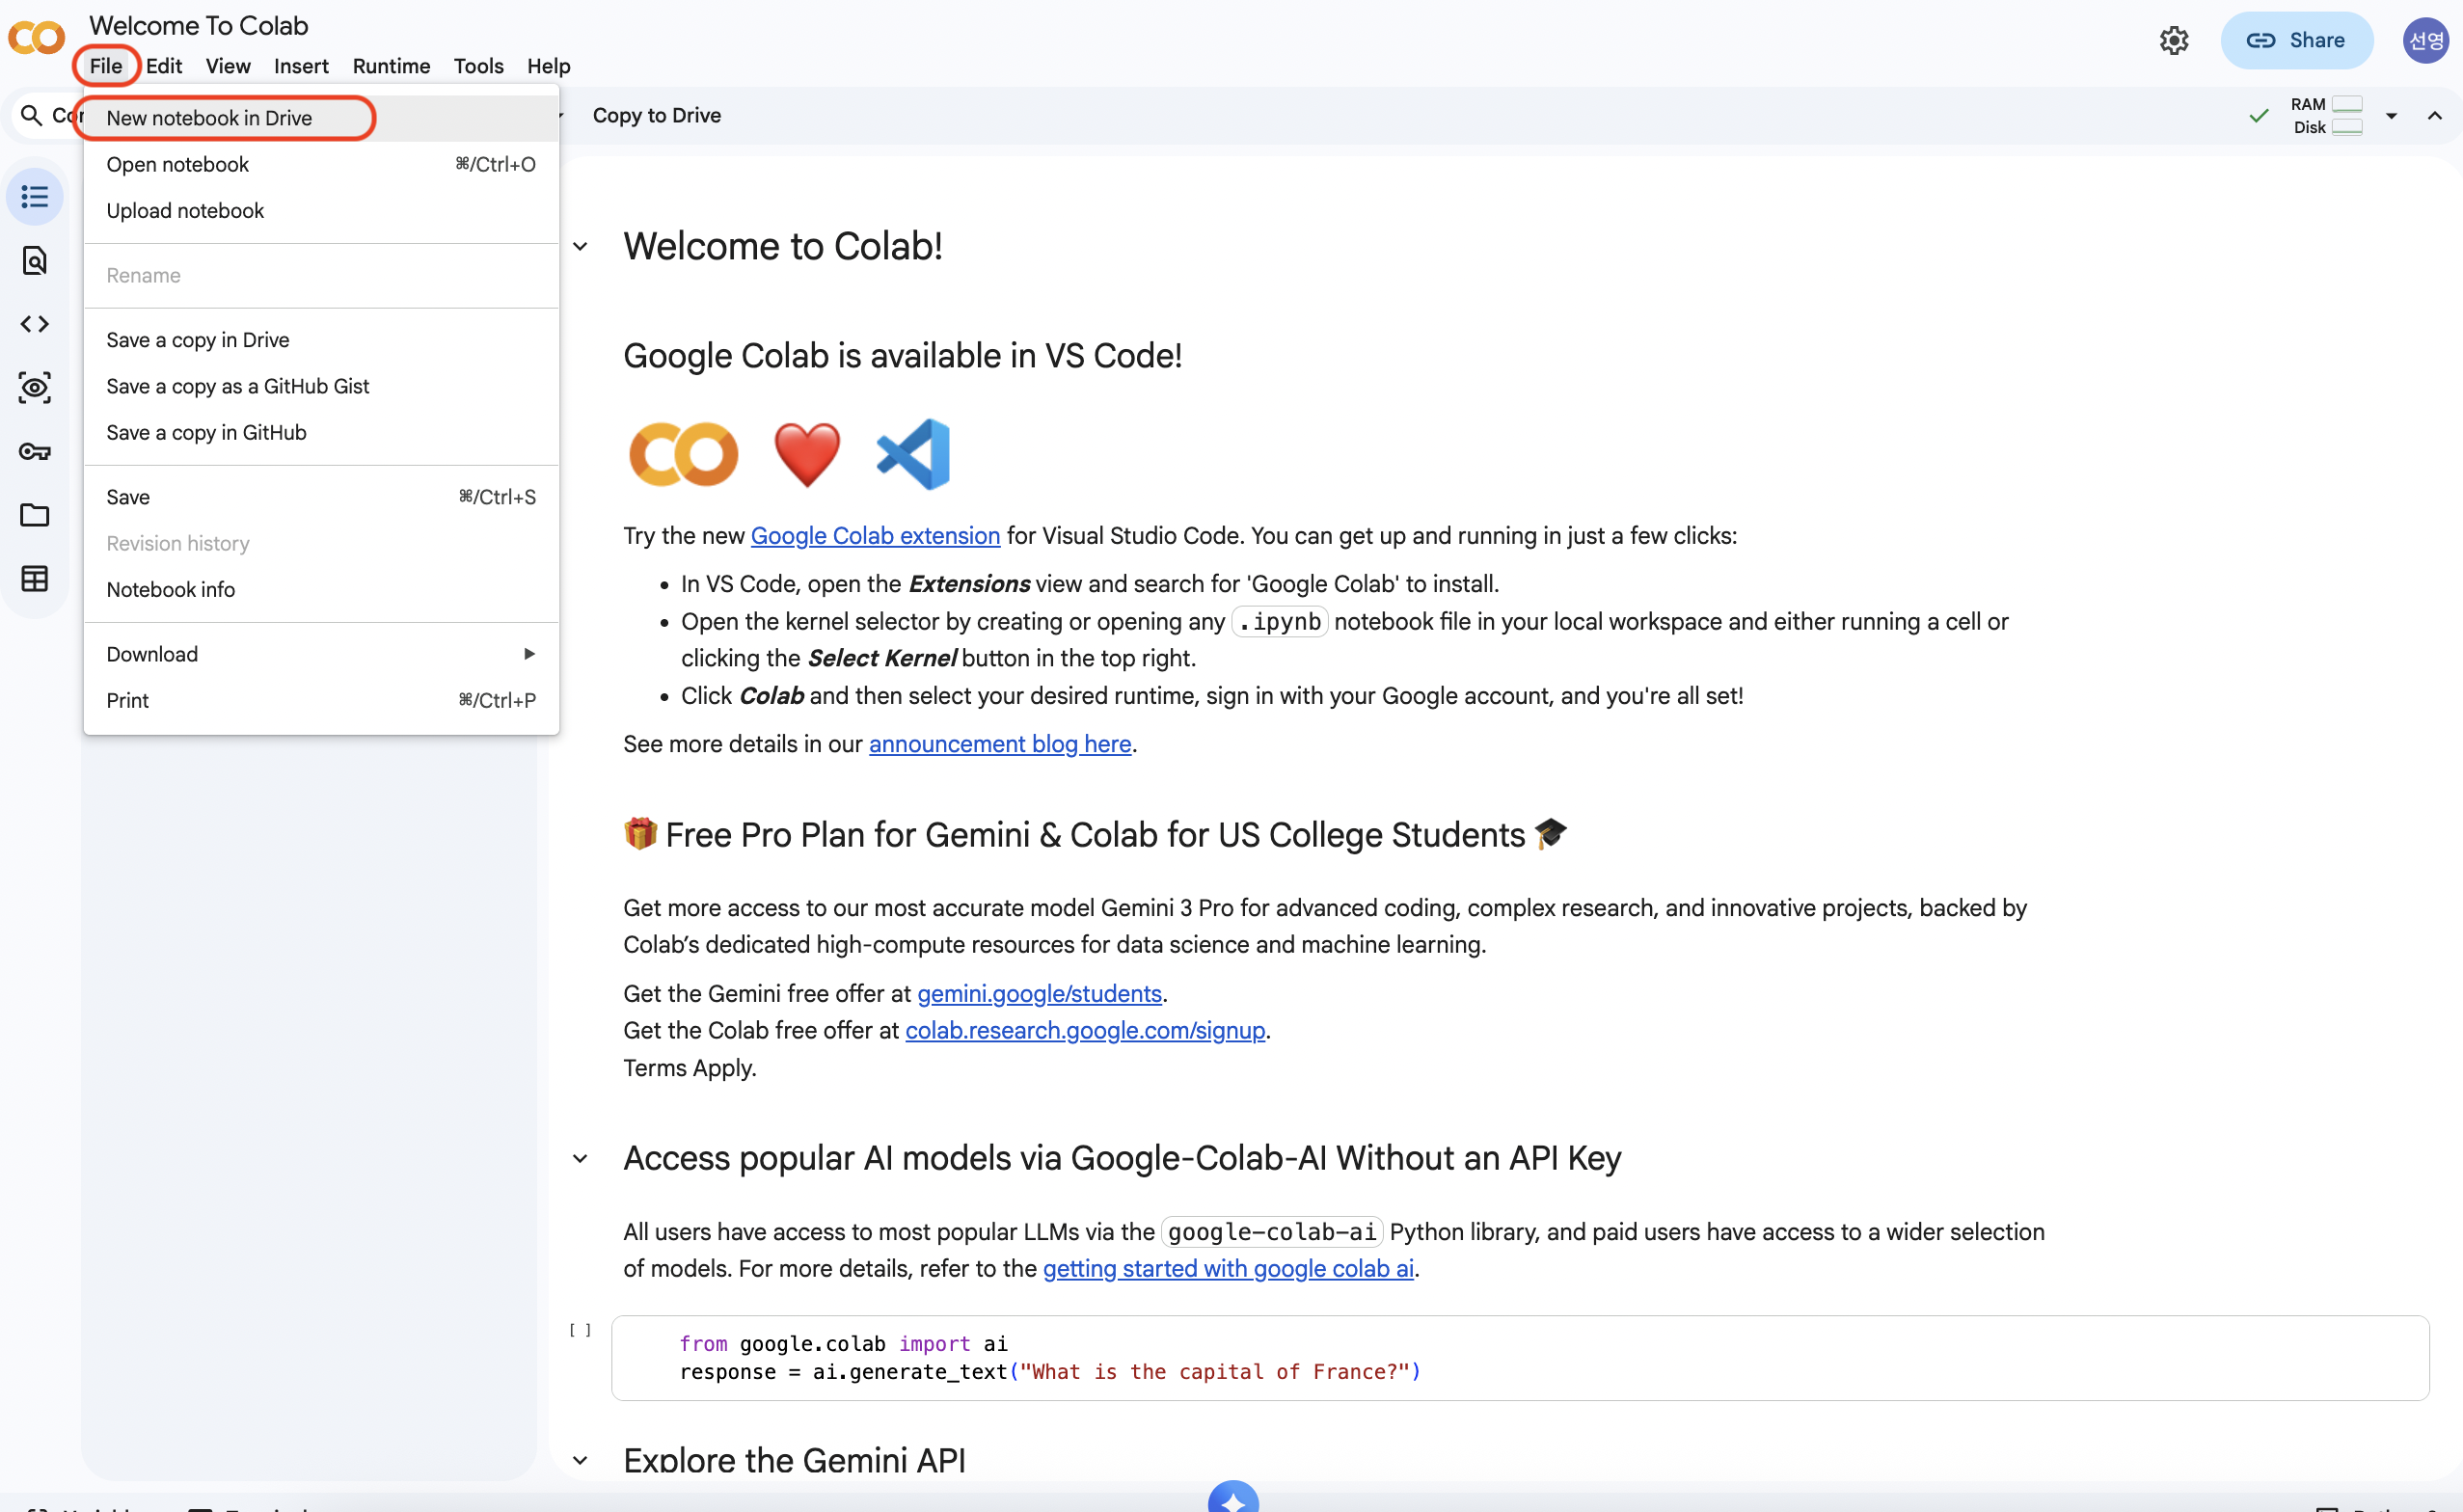Open the Variables inspector sidebar icon

tap(35, 388)
